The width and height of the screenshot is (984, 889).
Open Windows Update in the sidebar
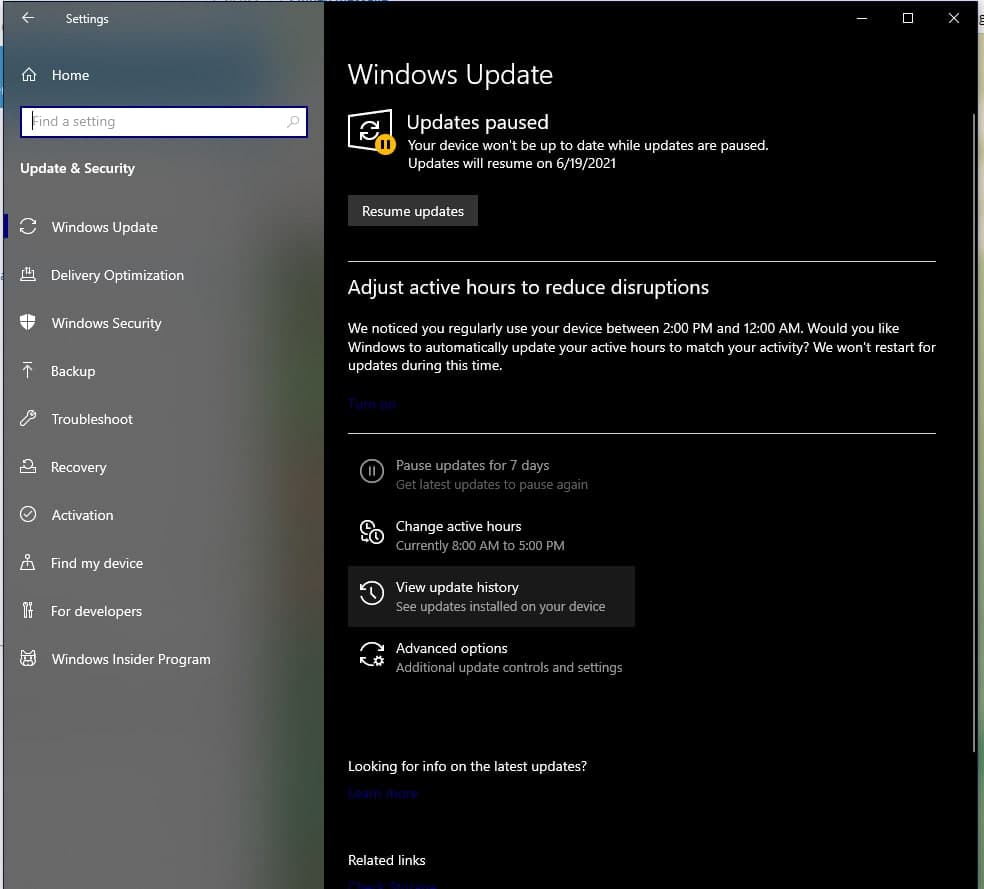coord(104,227)
